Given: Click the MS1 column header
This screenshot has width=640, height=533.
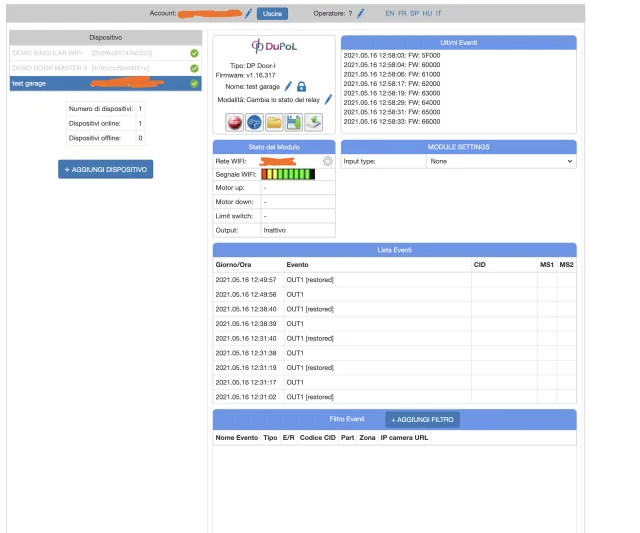Looking at the screenshot, I should tap(547, 264).
